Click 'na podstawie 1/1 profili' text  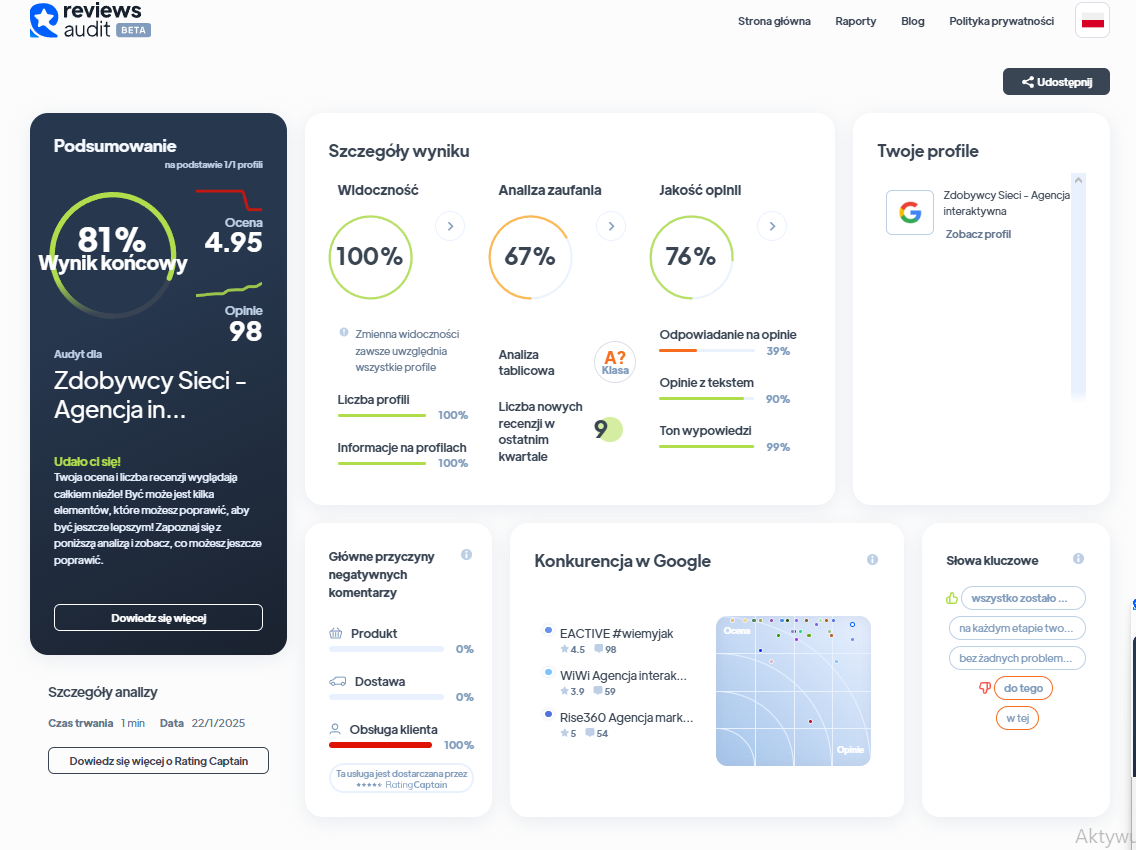pos(213,164)
